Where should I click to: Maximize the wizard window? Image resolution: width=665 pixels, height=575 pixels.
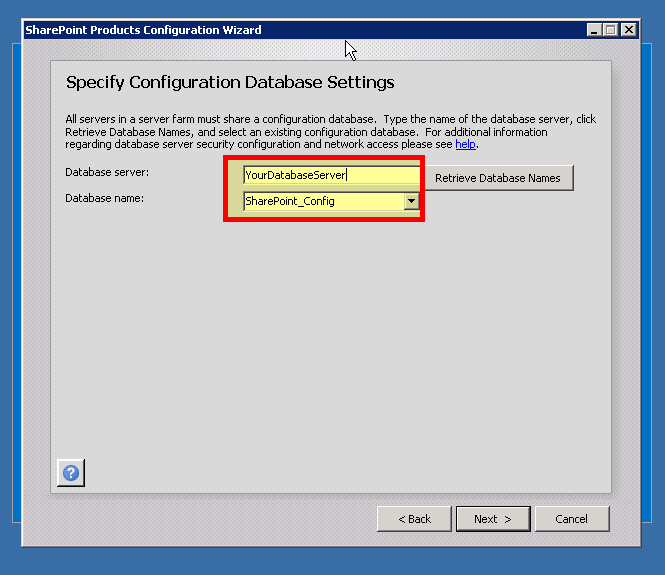click(611, 30)
